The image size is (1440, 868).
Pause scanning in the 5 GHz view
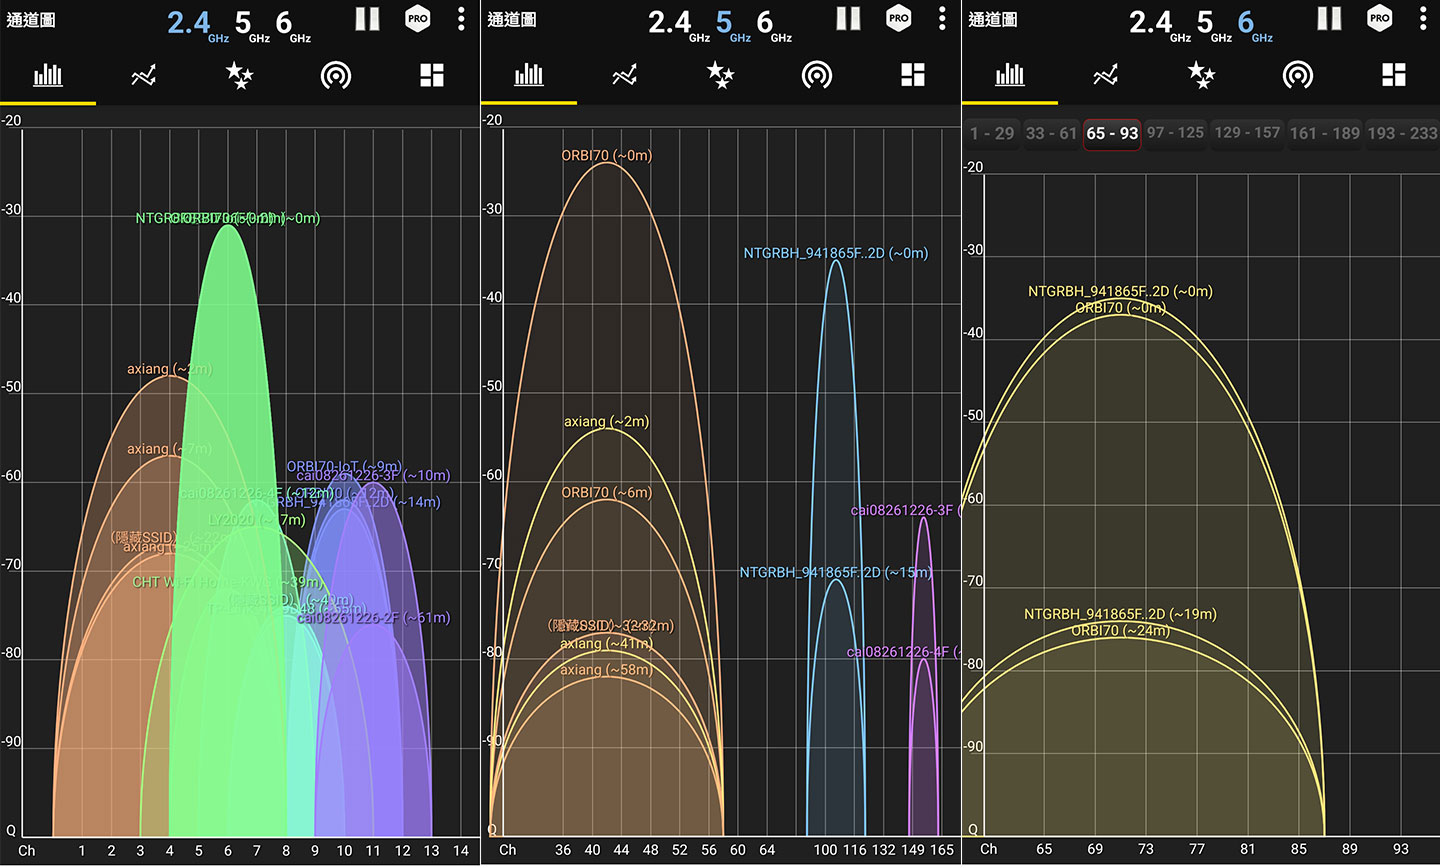pos(848,19)
